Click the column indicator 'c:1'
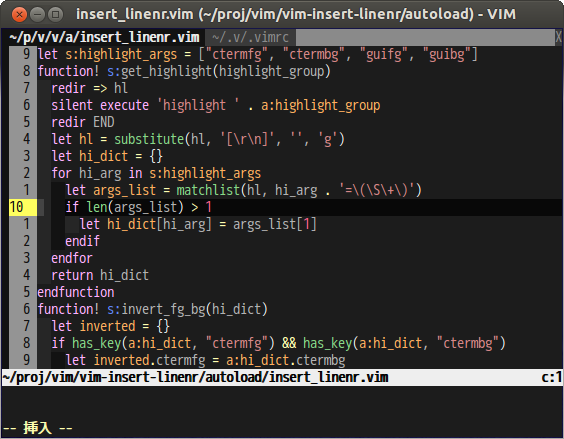 (551, 377)
